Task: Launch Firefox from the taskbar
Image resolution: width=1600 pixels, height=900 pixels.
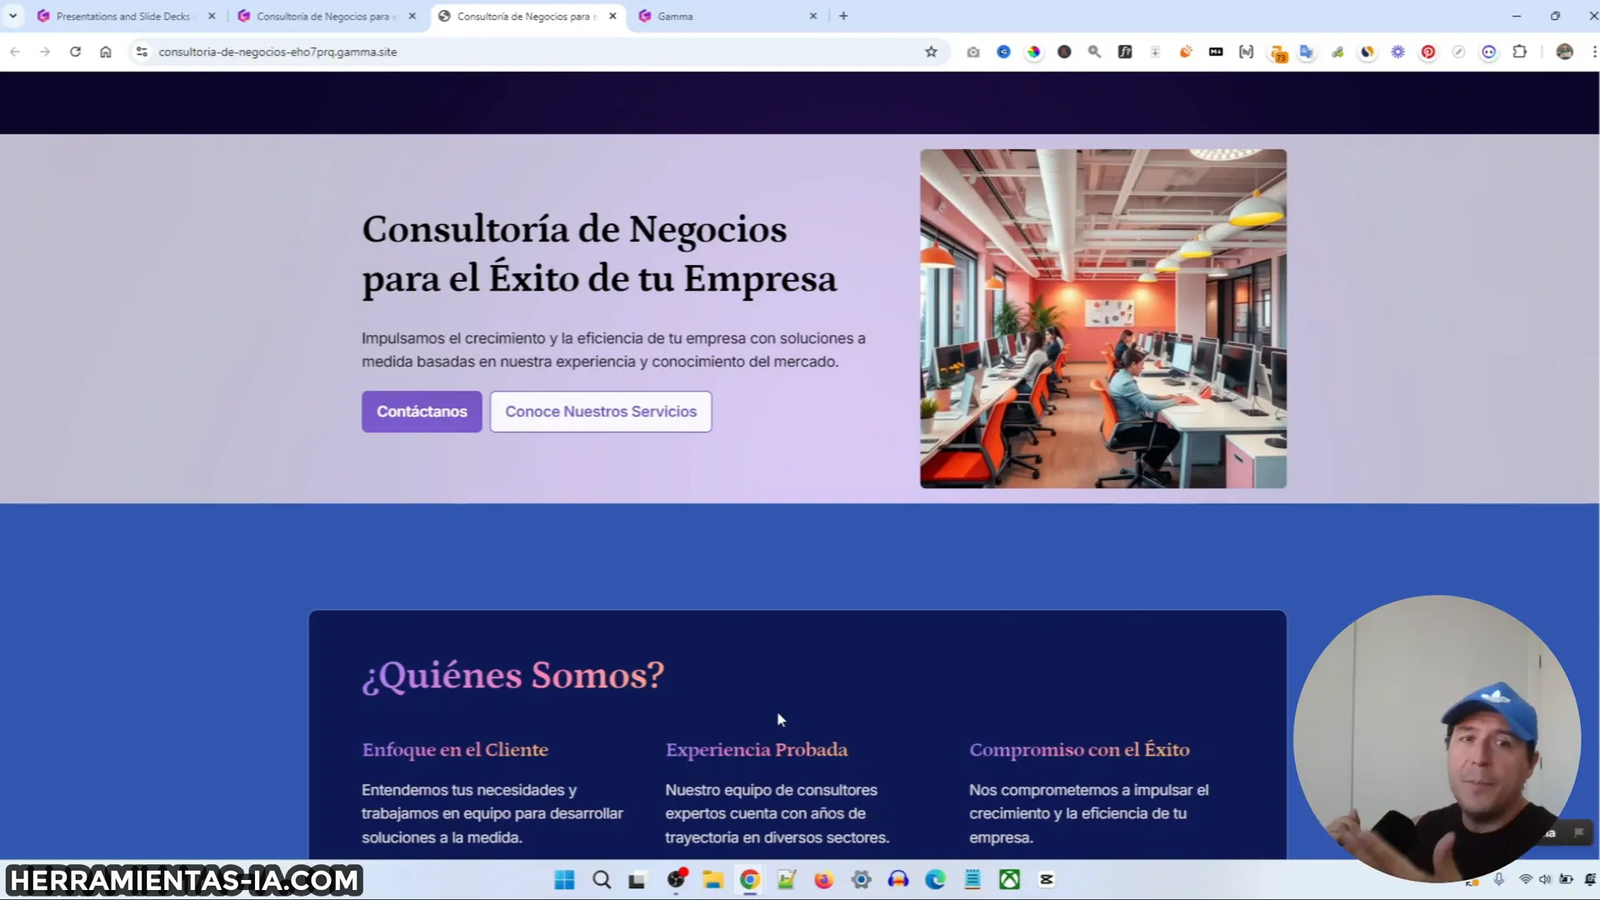Action: tap(823, 880)
